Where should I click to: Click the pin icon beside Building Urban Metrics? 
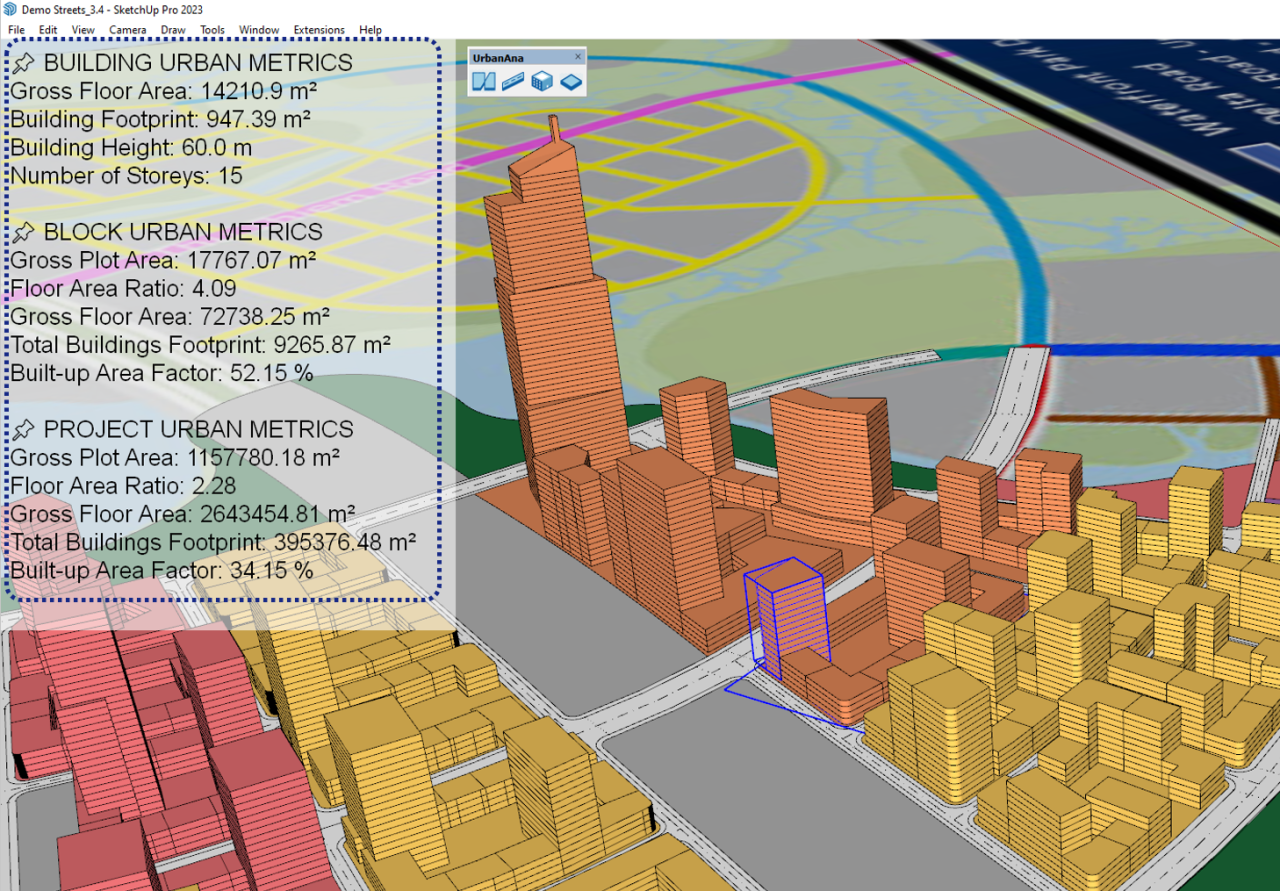pos(23,64)
